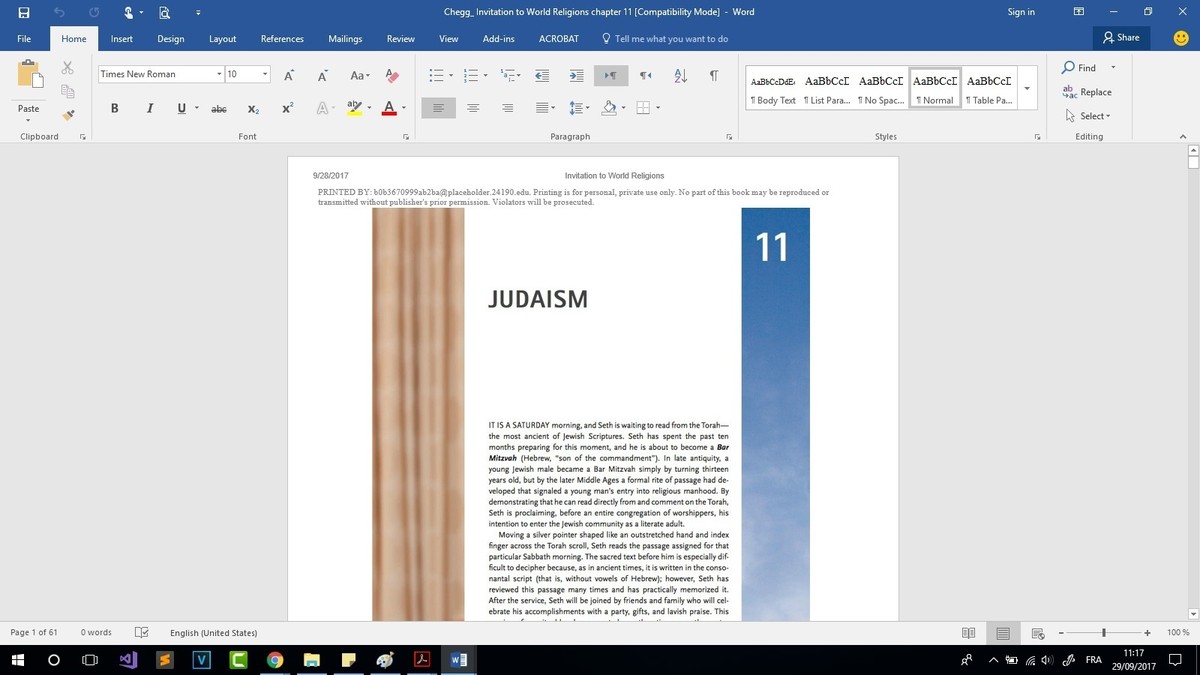Click the zoom slider in status bar
This screenshot has width=1200, height=675.
pyautogui.click(x=1104, y=633)
